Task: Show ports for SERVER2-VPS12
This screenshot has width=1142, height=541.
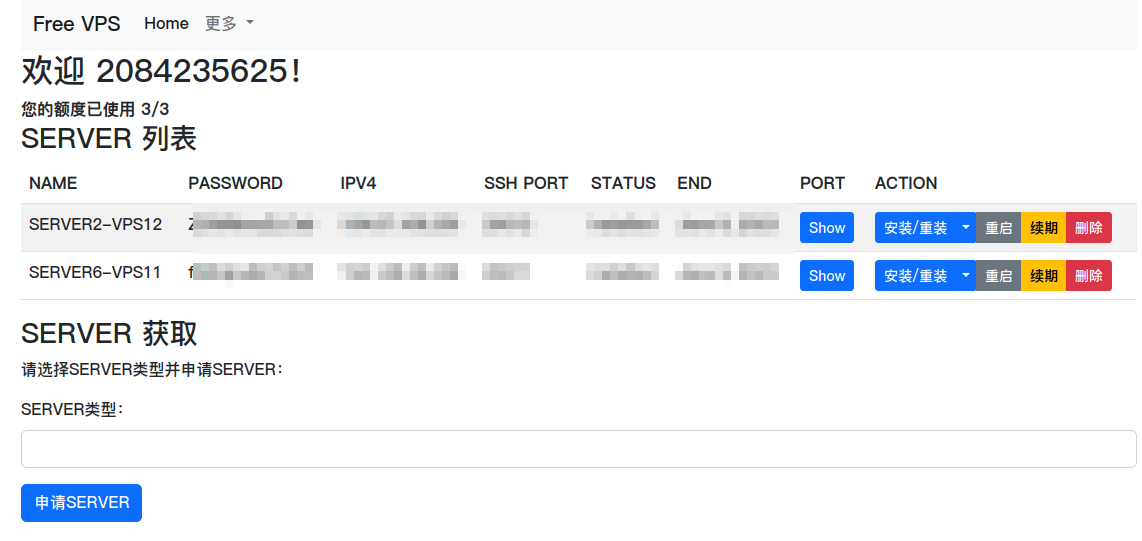Action: (826, 228)
